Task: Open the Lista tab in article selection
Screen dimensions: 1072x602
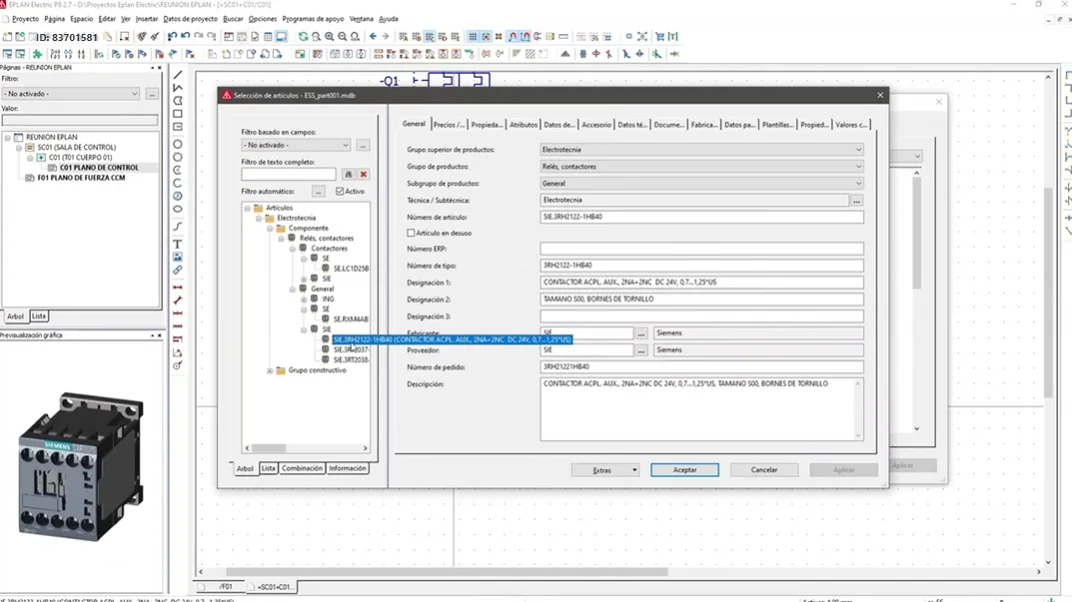Action: [268, 469]
